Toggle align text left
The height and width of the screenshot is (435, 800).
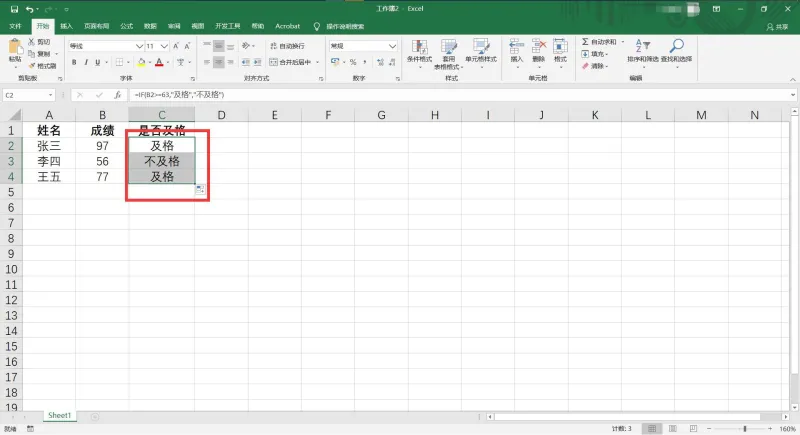pyautogui.click(x=207, y=62)
